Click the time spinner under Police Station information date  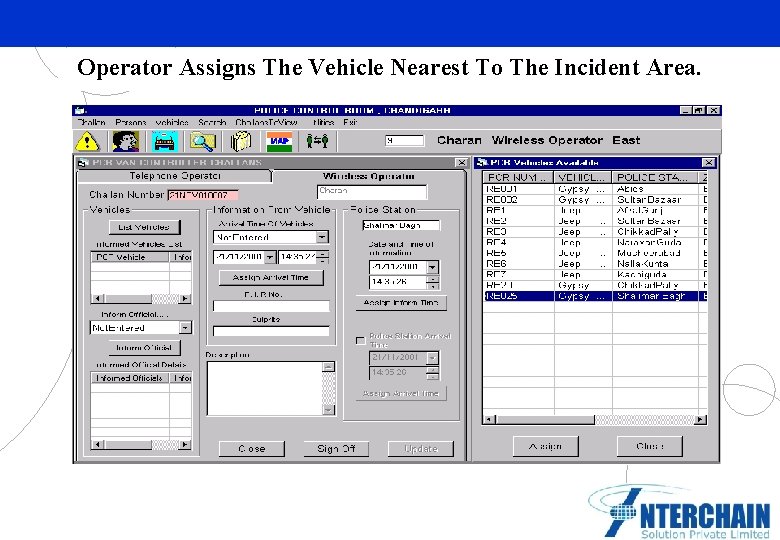[x=433, y=282]
